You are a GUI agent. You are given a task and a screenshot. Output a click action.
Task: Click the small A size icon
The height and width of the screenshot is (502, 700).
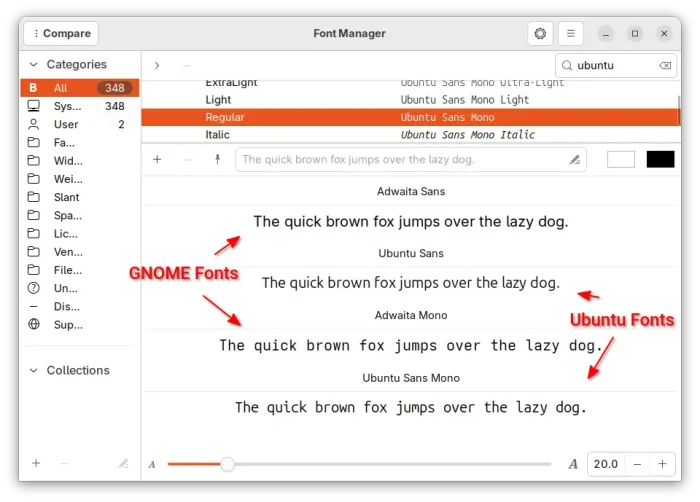152,464
